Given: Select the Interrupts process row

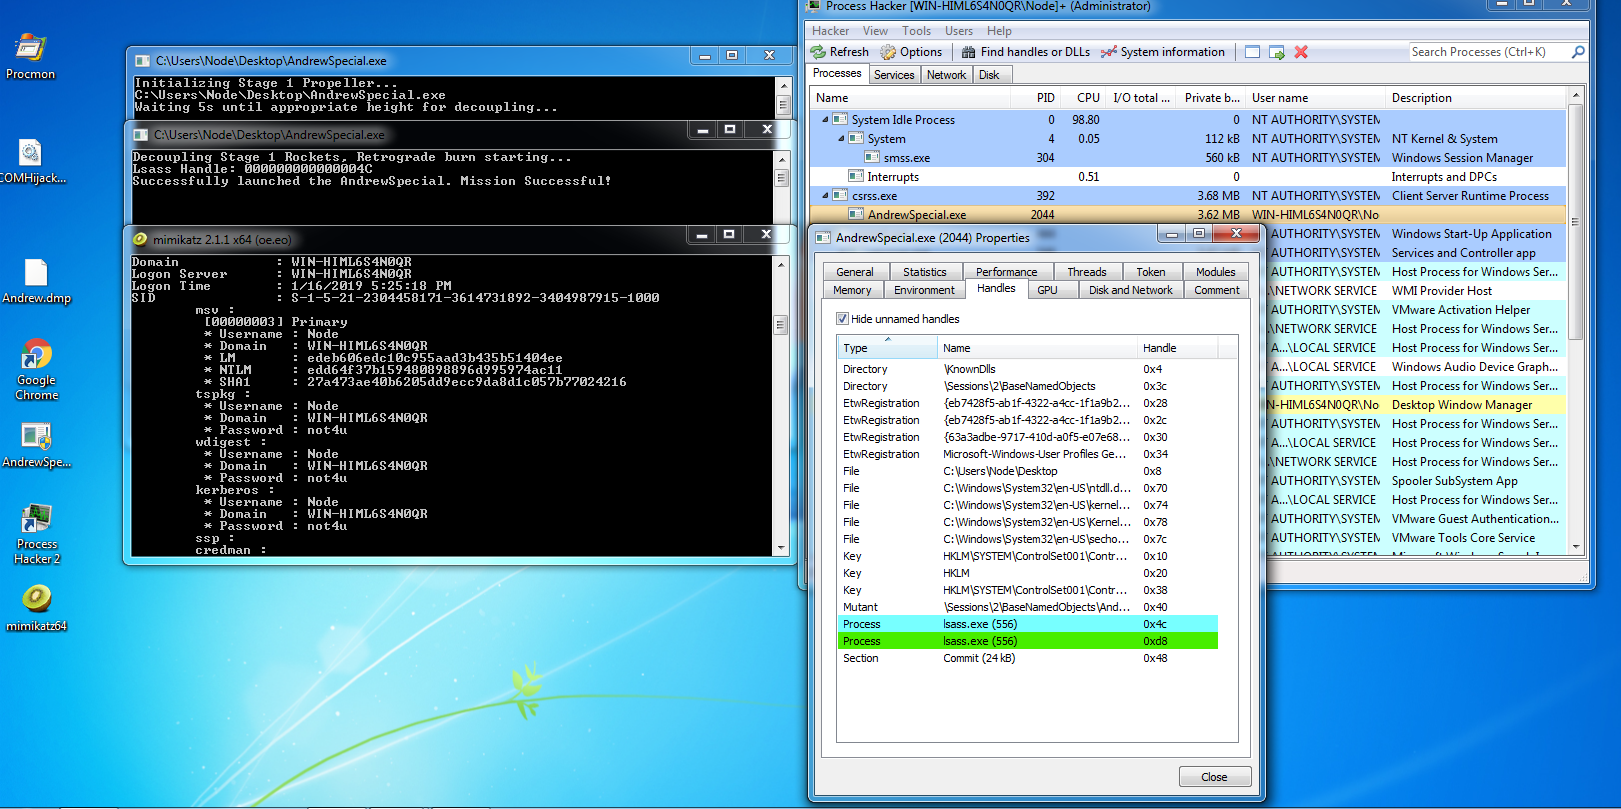Looking at the screenshot, I should [x=1187, y=176].
